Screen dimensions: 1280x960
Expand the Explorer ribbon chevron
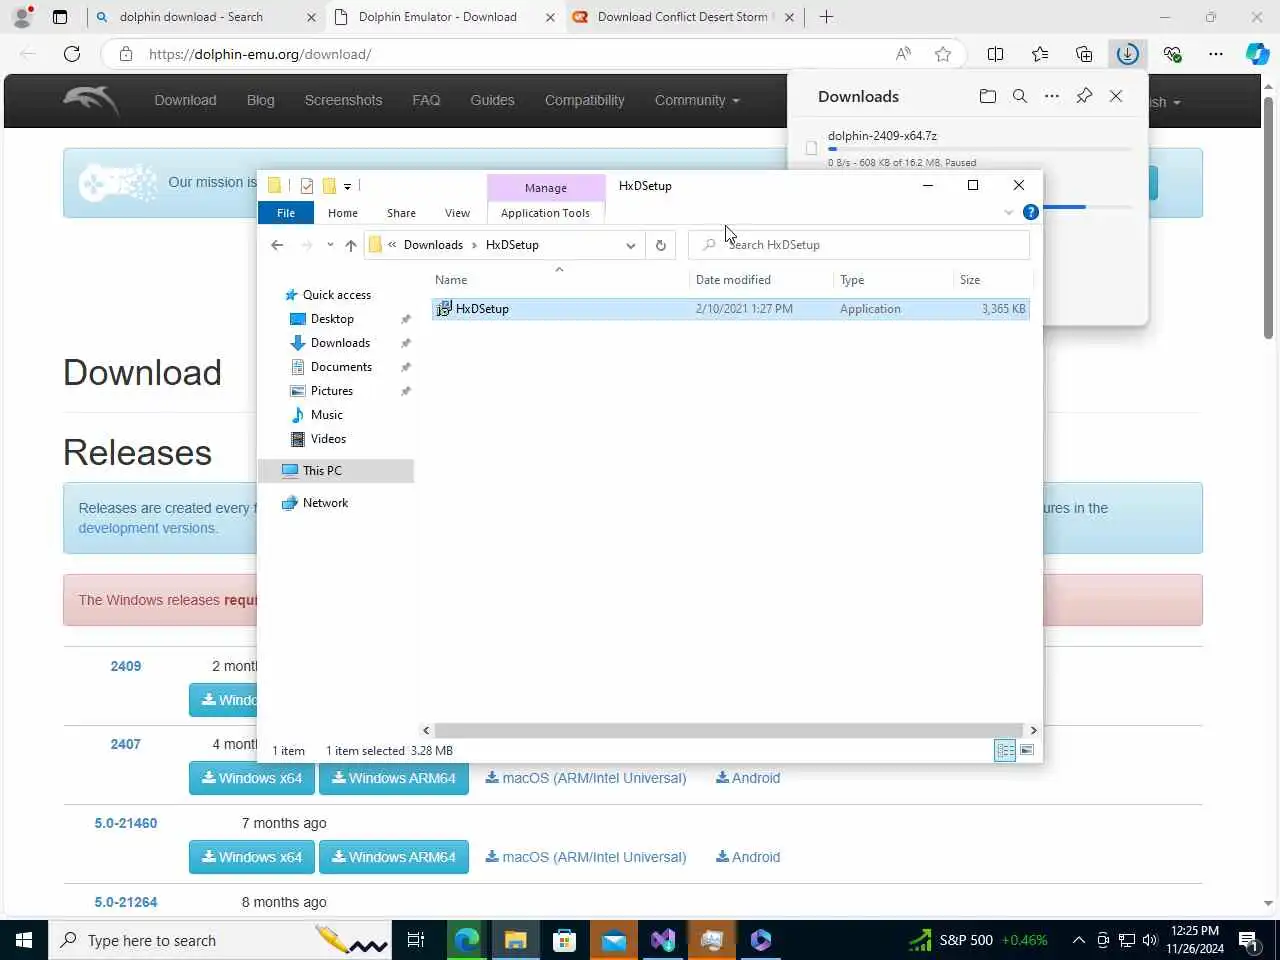[1008, 212]
